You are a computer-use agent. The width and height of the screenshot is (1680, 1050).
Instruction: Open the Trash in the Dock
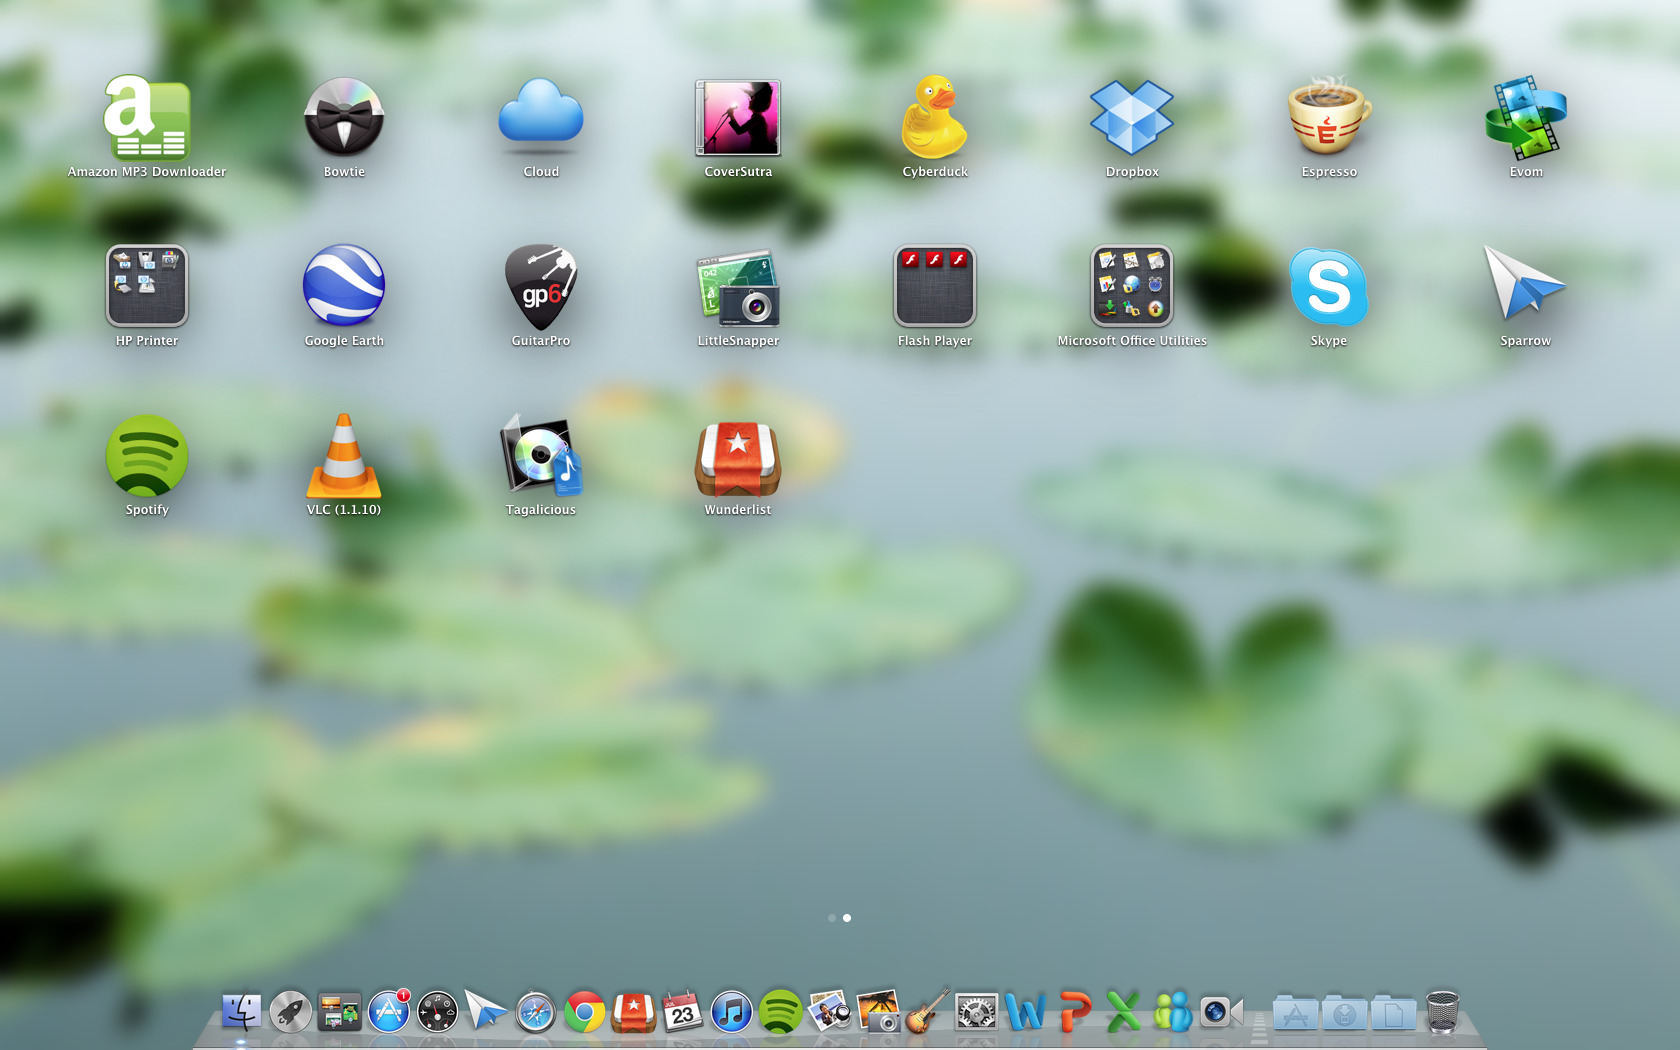click(x=1442, y=1012)
